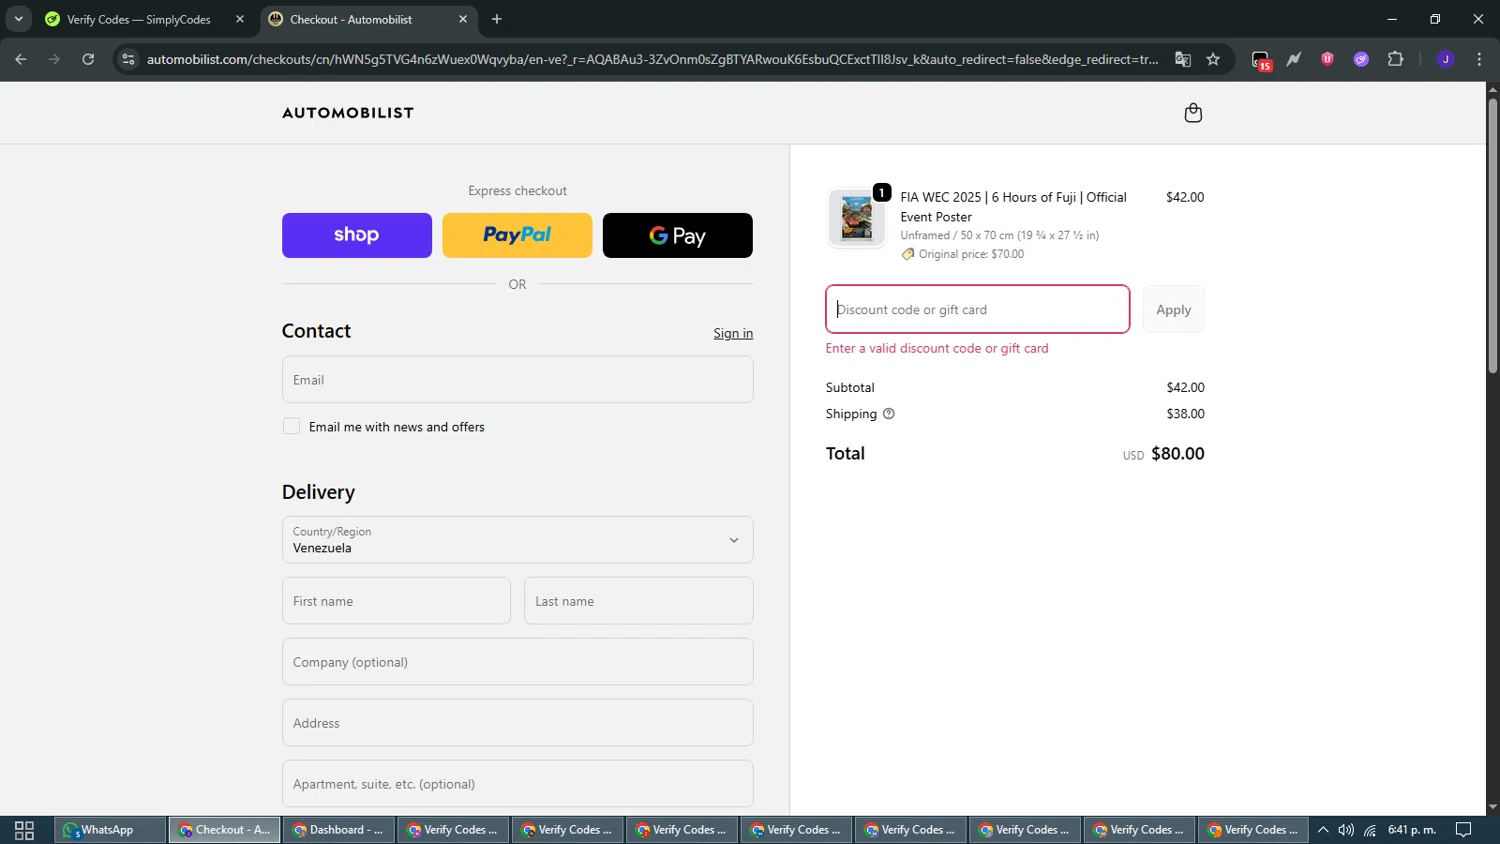Viewport: 1500px width, 844px height.
Task: Pay with the Shop Pay button
Action: tap(357, 235)
